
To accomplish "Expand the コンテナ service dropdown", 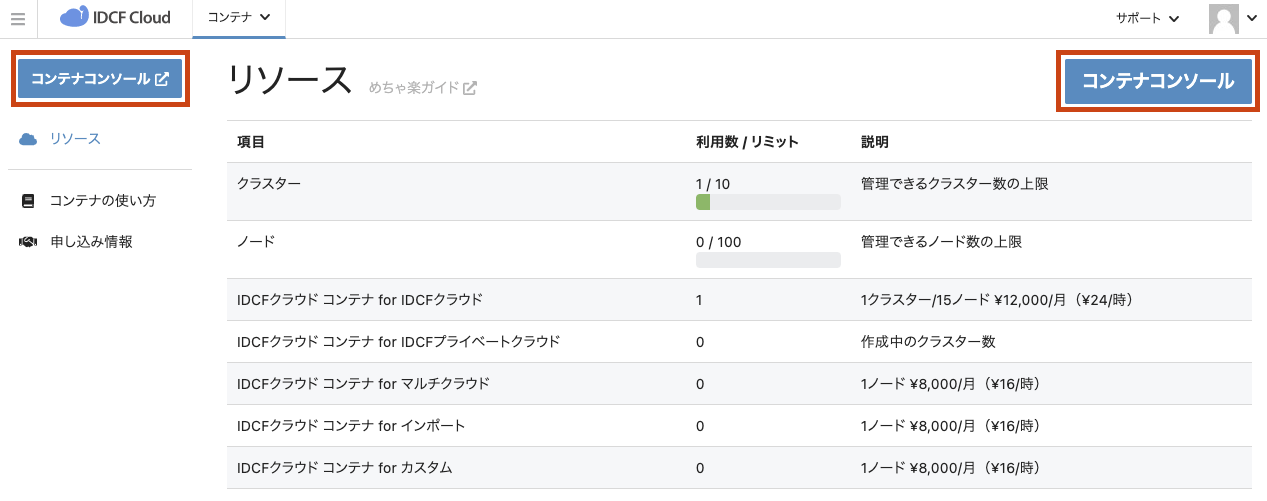I will click(238, 18).
